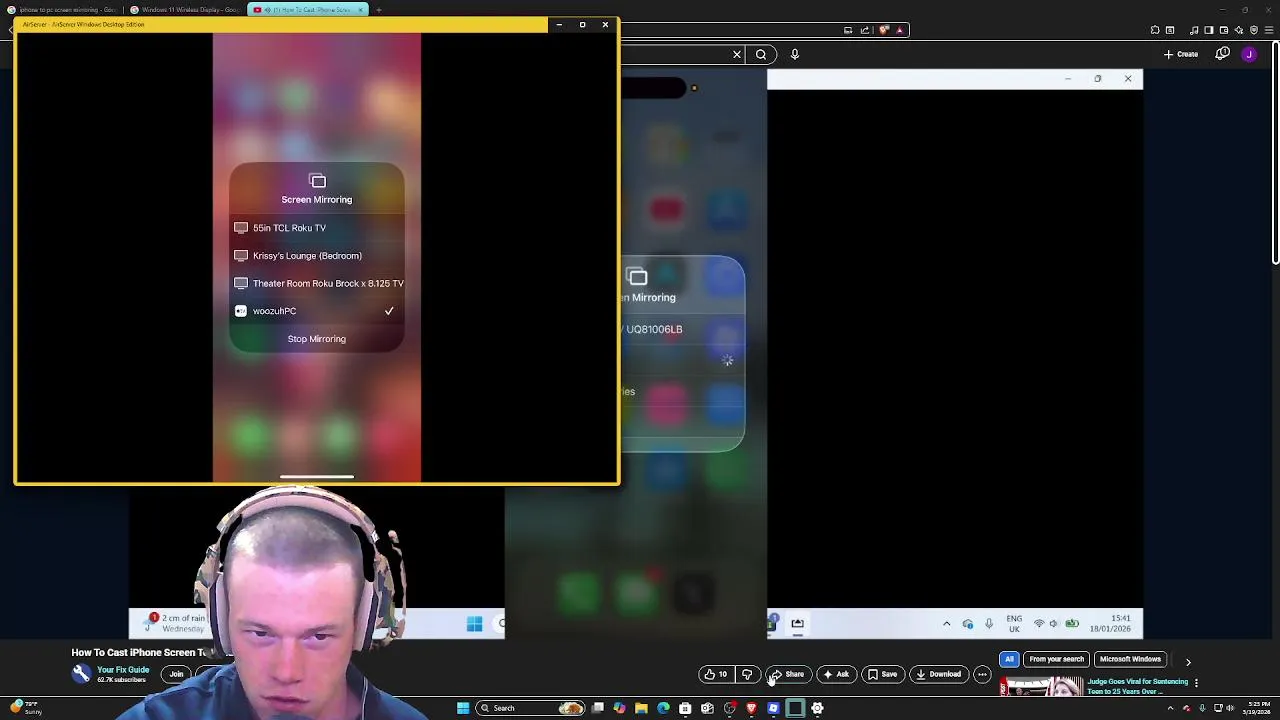Select the From your search chip
The width and height of the screenshot is (1280, 720).
click(1056, 659)
